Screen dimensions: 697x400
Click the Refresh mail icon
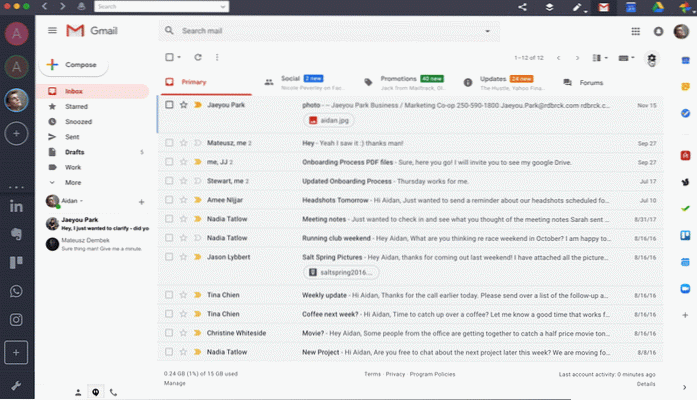pyautogui.click(x=198, y=58)
